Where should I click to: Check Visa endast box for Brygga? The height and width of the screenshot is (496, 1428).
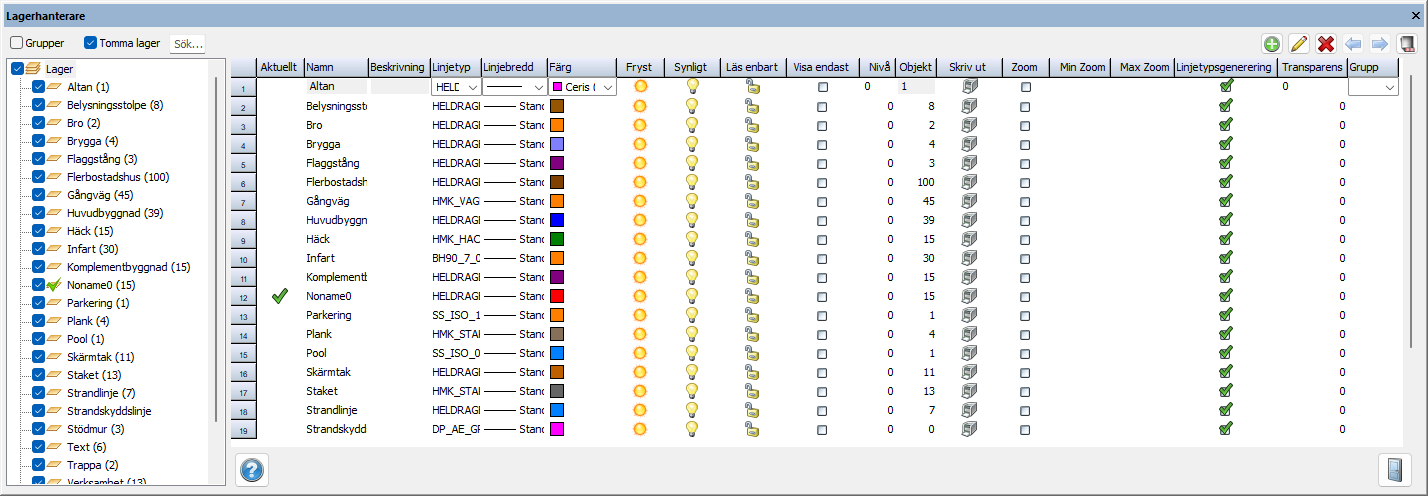click(823, 144)
